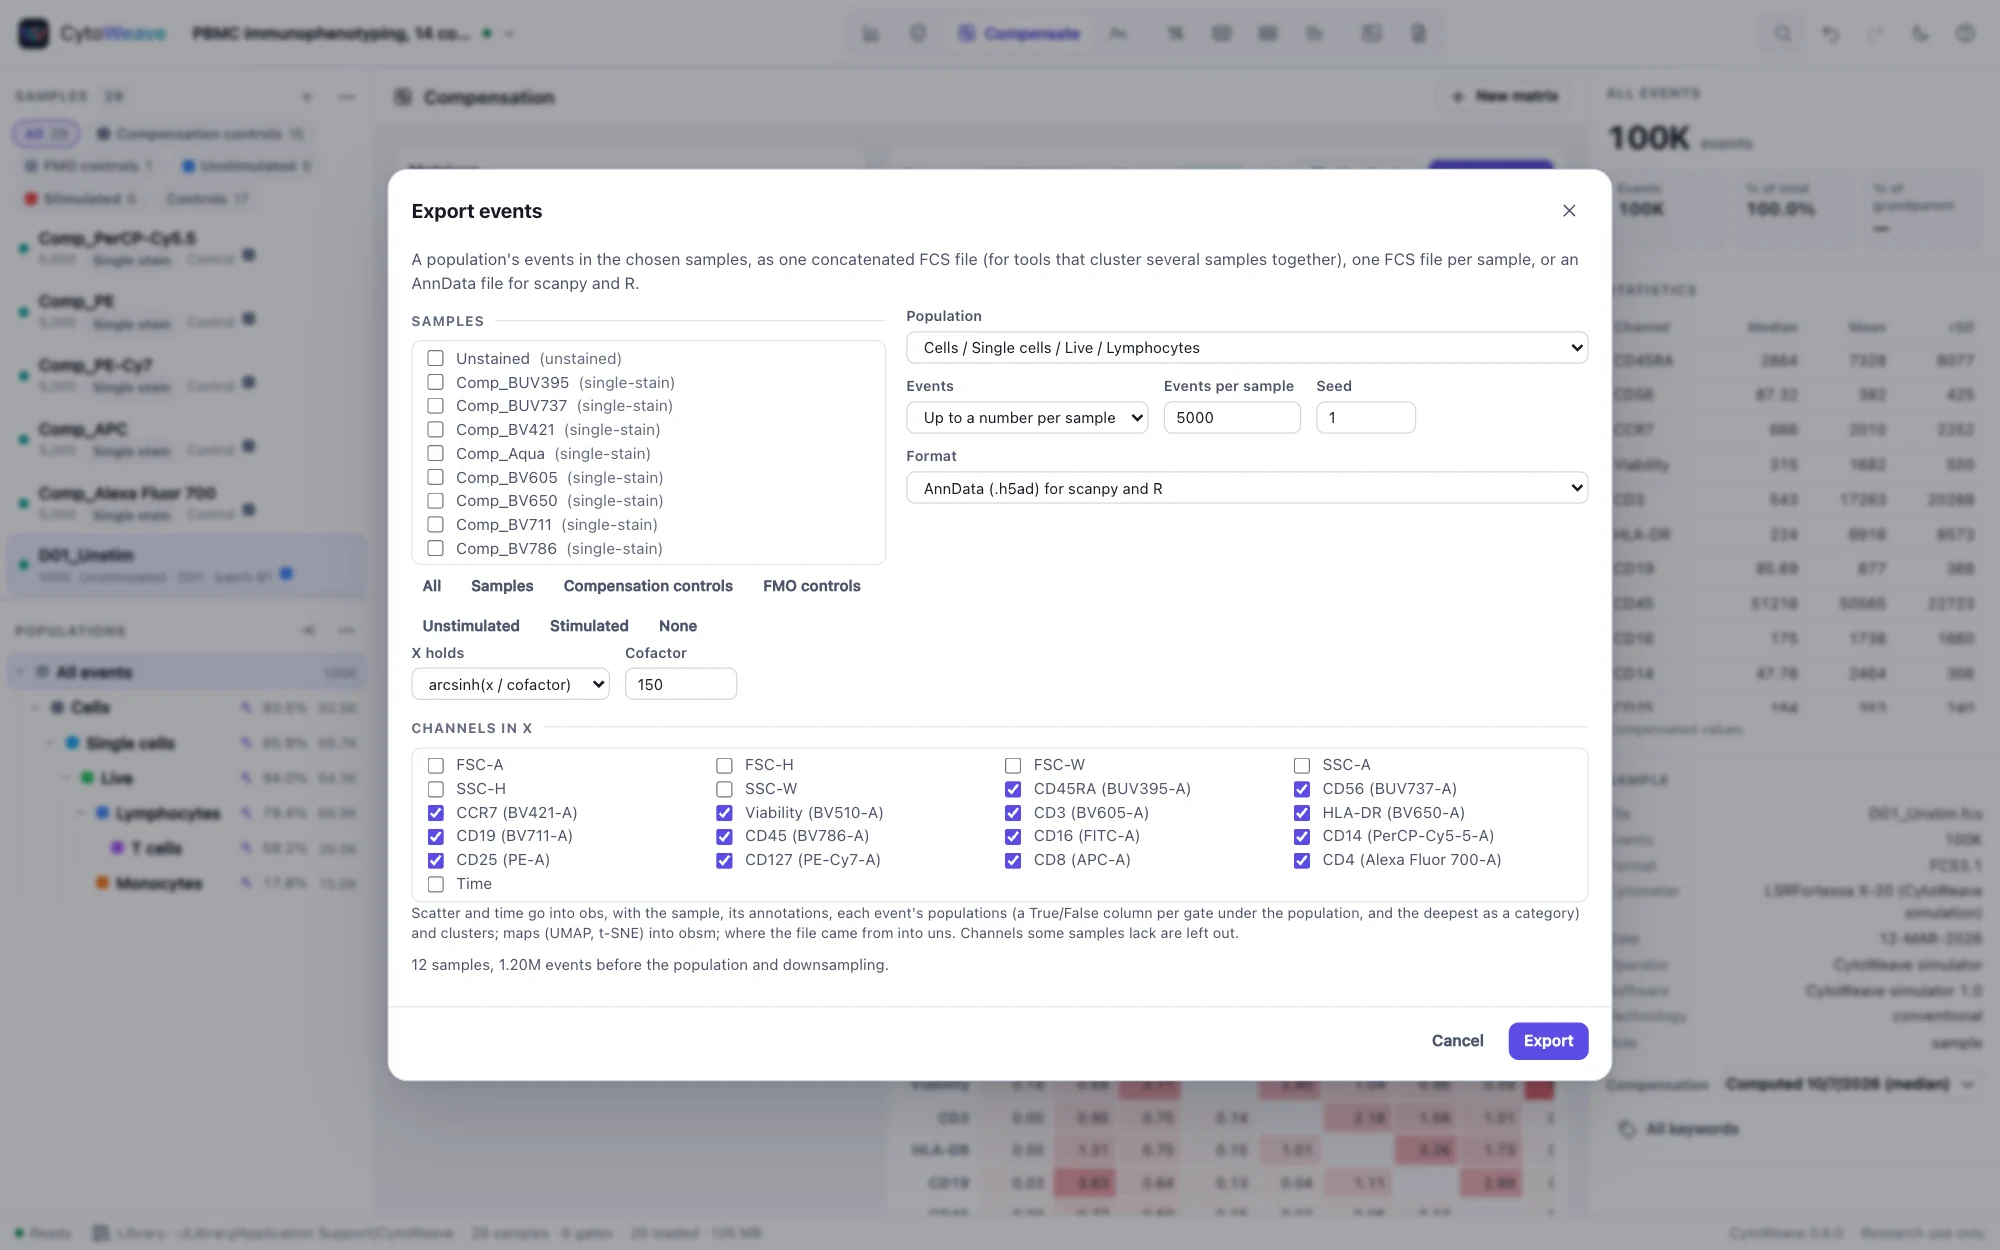The width and height of the screenshot is (2000, 1250).
Task: Click the Seed input field
Action: pyautogui.click(x=1366, y=418)
